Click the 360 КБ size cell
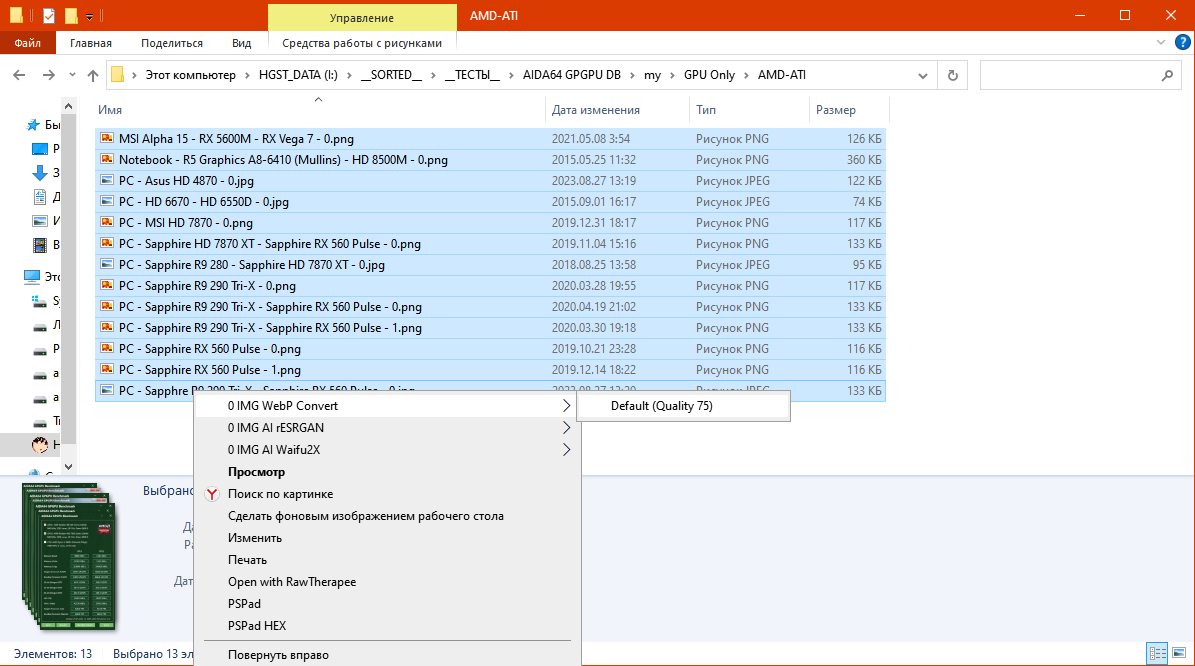This screenshot has width=1195, height=666. pyautogui.click(x=863, y=159)
